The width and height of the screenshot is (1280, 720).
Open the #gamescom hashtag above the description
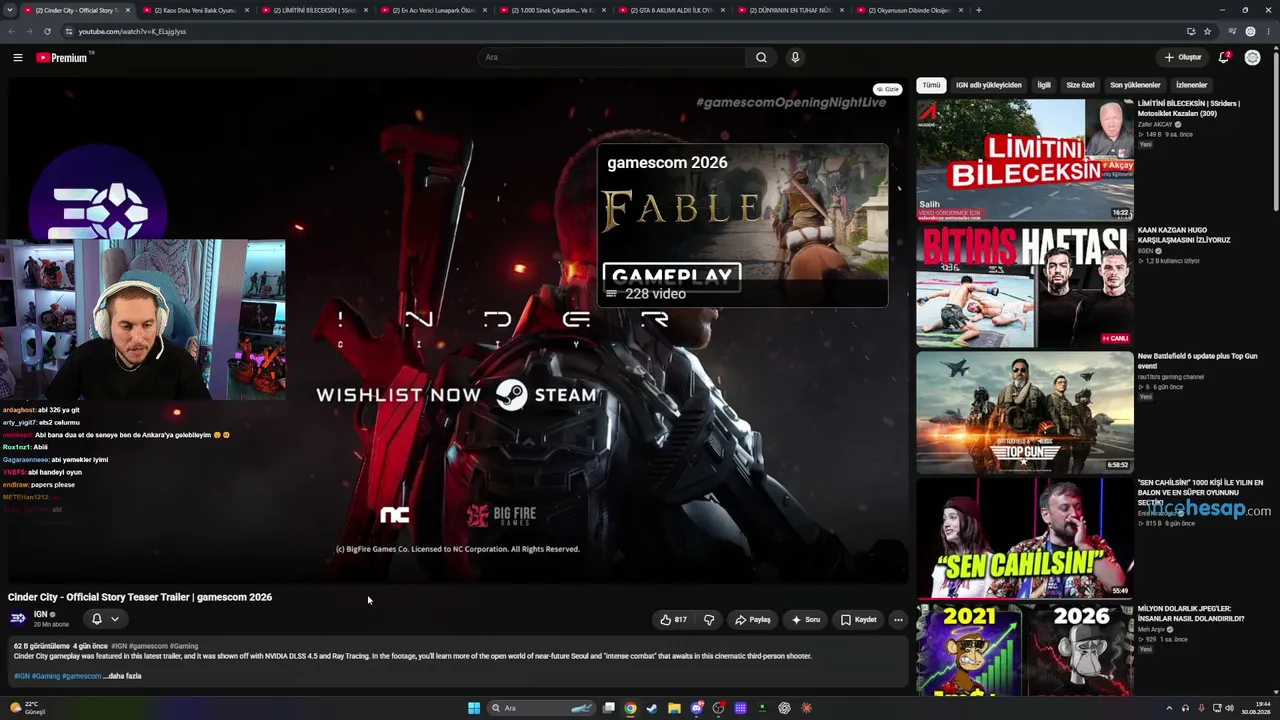148,646
